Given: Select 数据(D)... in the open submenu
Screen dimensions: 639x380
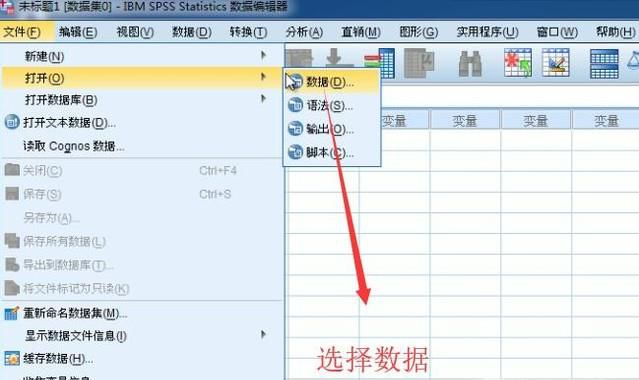Looking at the screenshot, I should pyautogui.click(x=332, y=82).
